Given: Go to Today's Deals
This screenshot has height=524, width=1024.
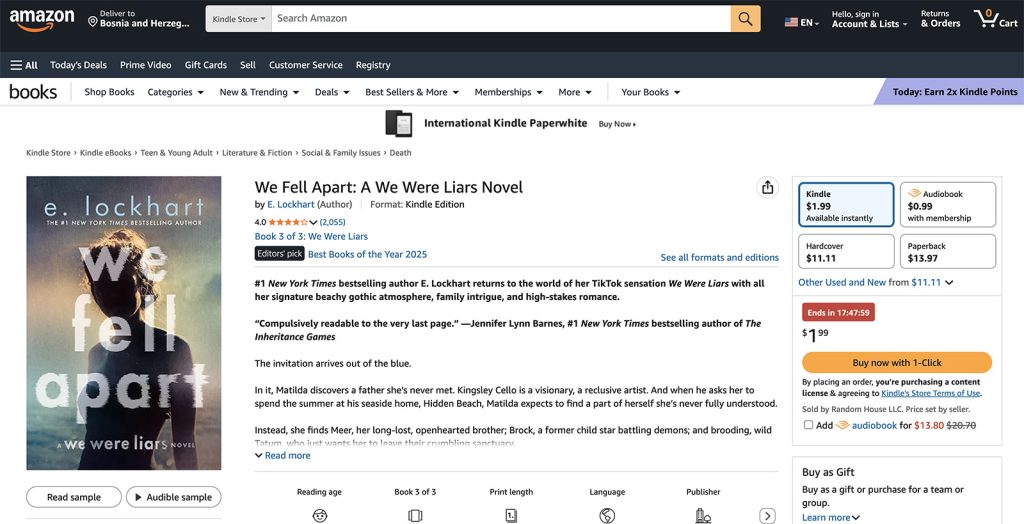Looking at the screenshot, I should point(78,65).
